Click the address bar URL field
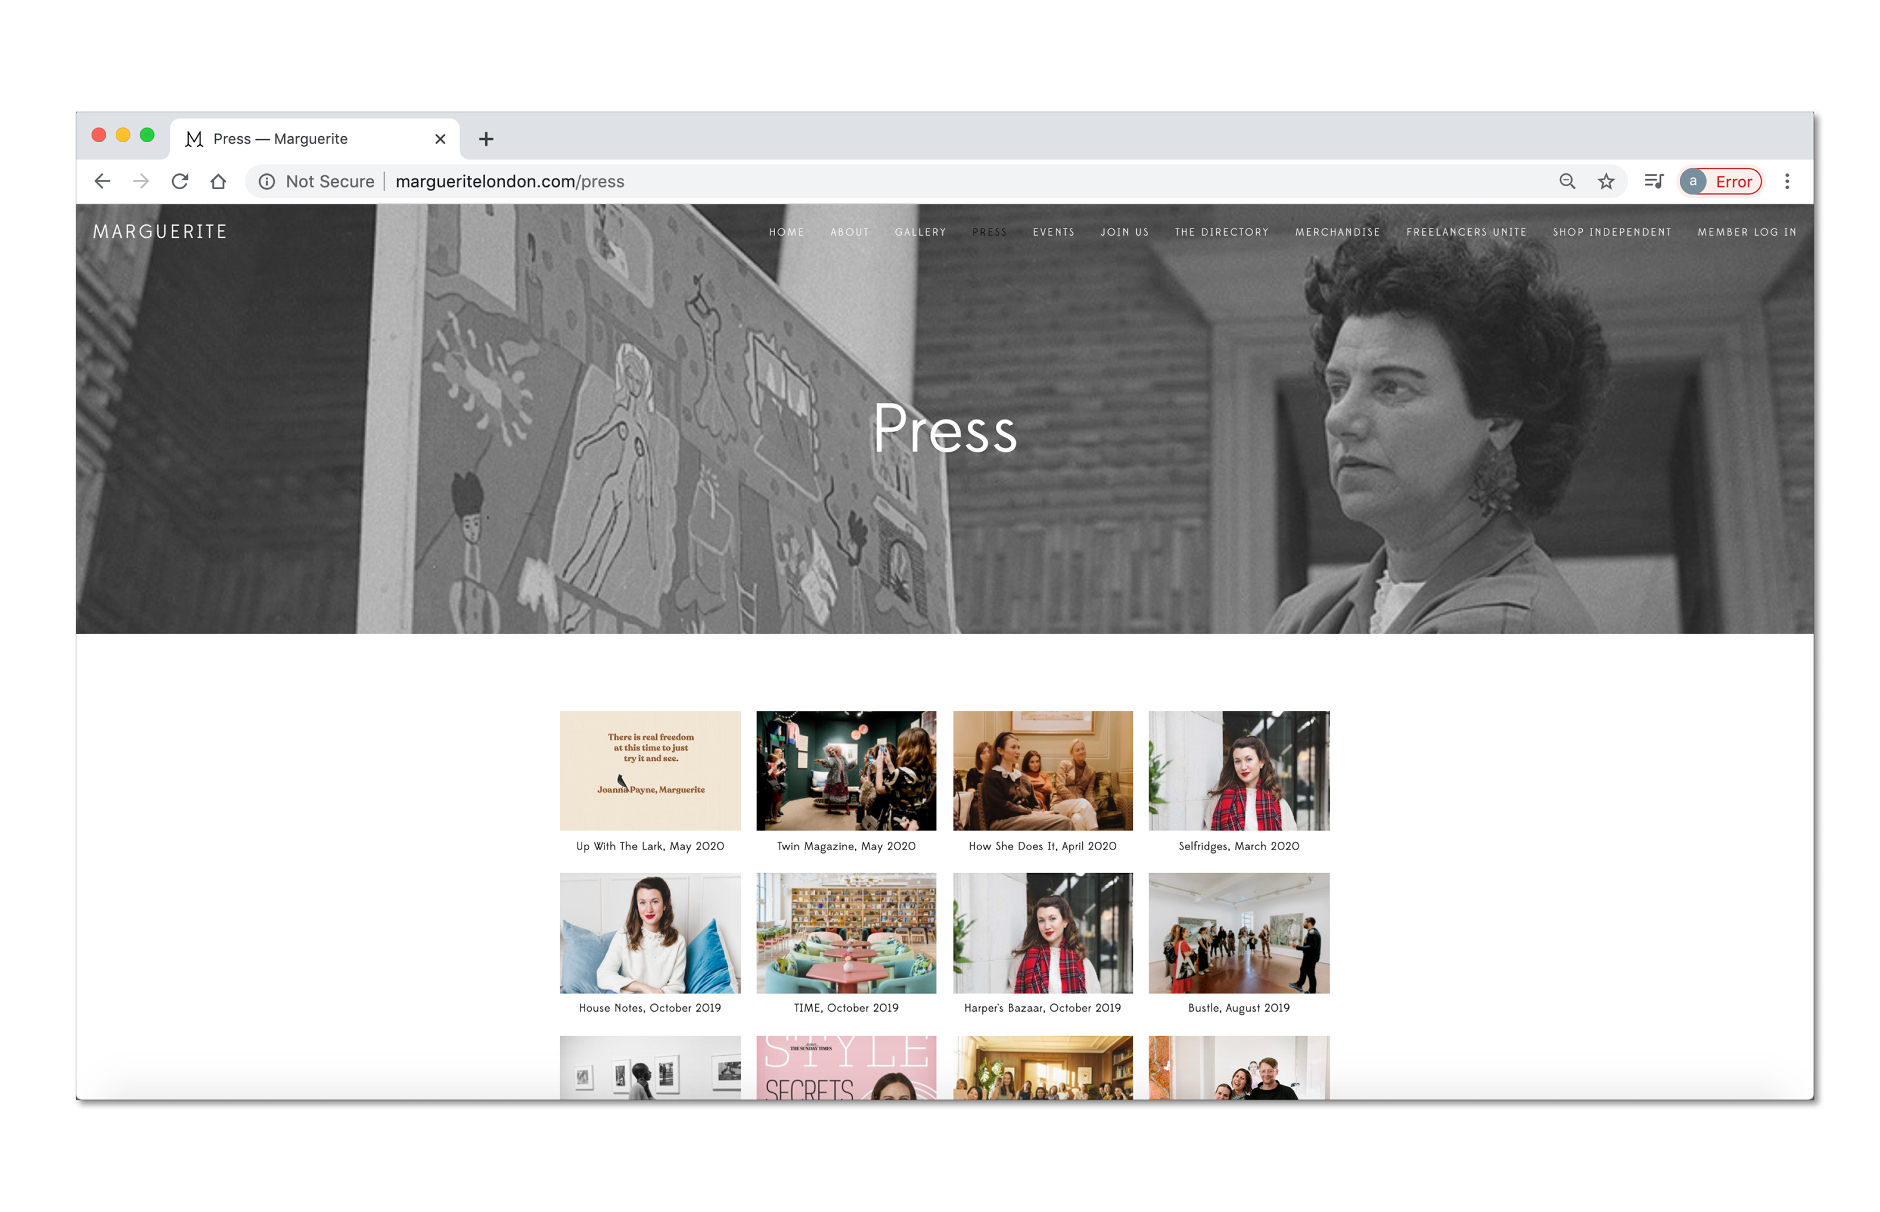This screenshot has width=1880, height=1212. click(x=900, y=181)
